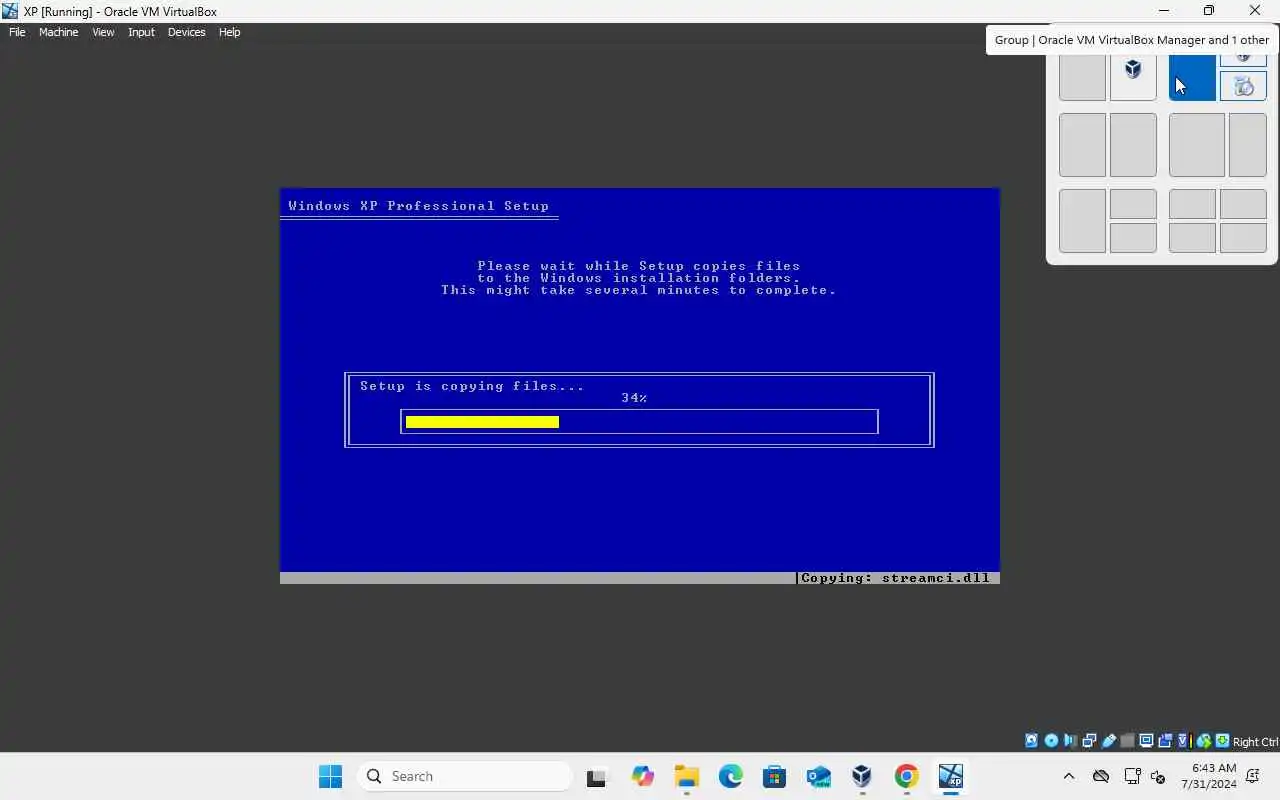Click the Windows XP Professional Setup heading
Screen dimensions: 1280x800
click(418, 206)
